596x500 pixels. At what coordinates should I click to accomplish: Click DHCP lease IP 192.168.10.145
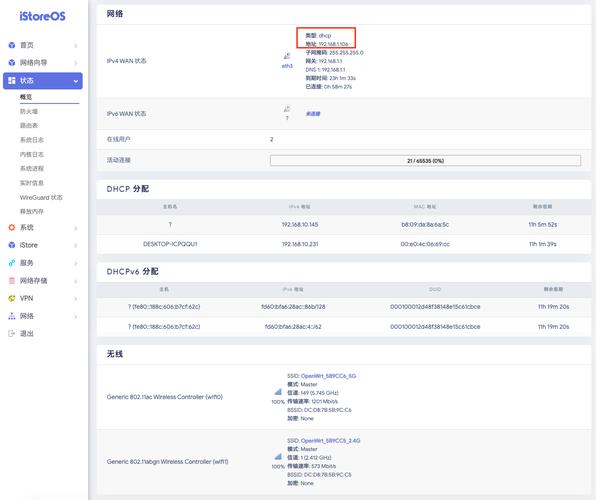300,225
